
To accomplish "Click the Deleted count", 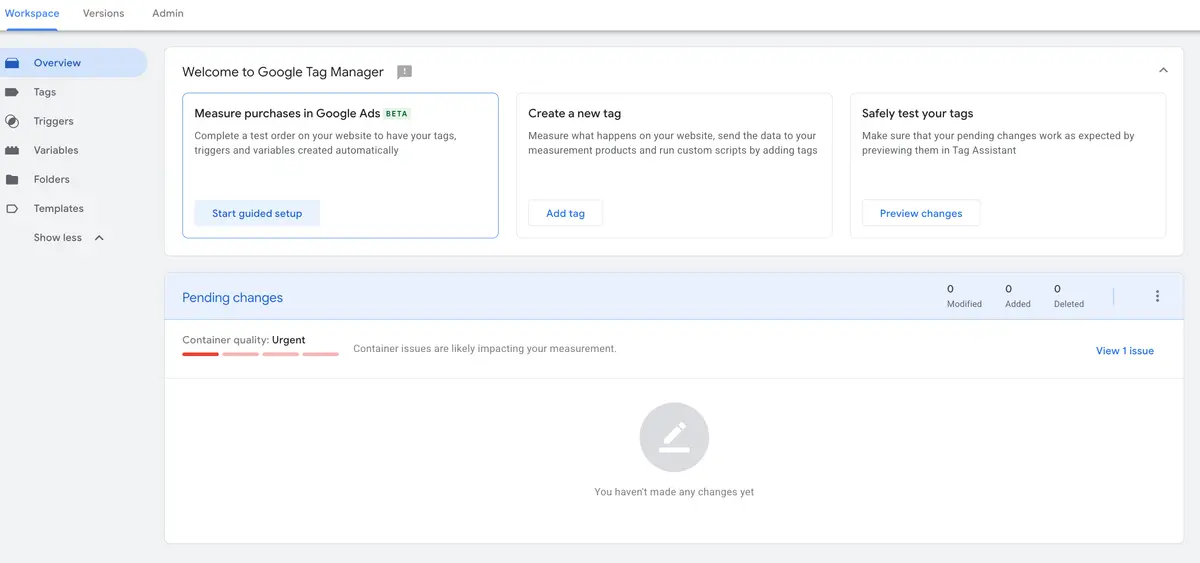I will [1069, 296].
